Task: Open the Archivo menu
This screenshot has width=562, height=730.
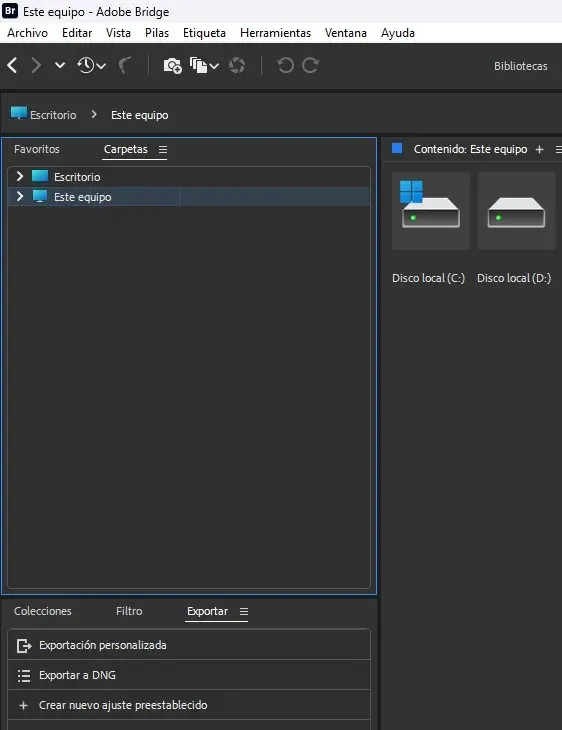Action: pos(27,33)
